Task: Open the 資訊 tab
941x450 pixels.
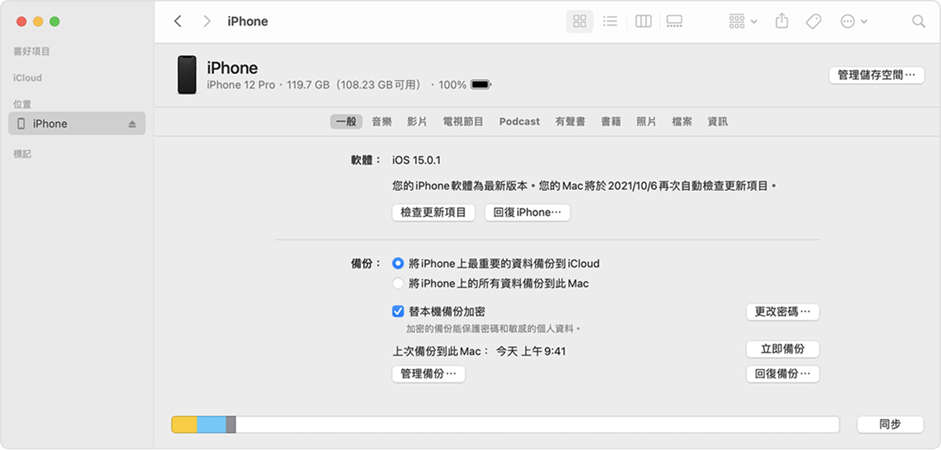Action: (718, 122)
